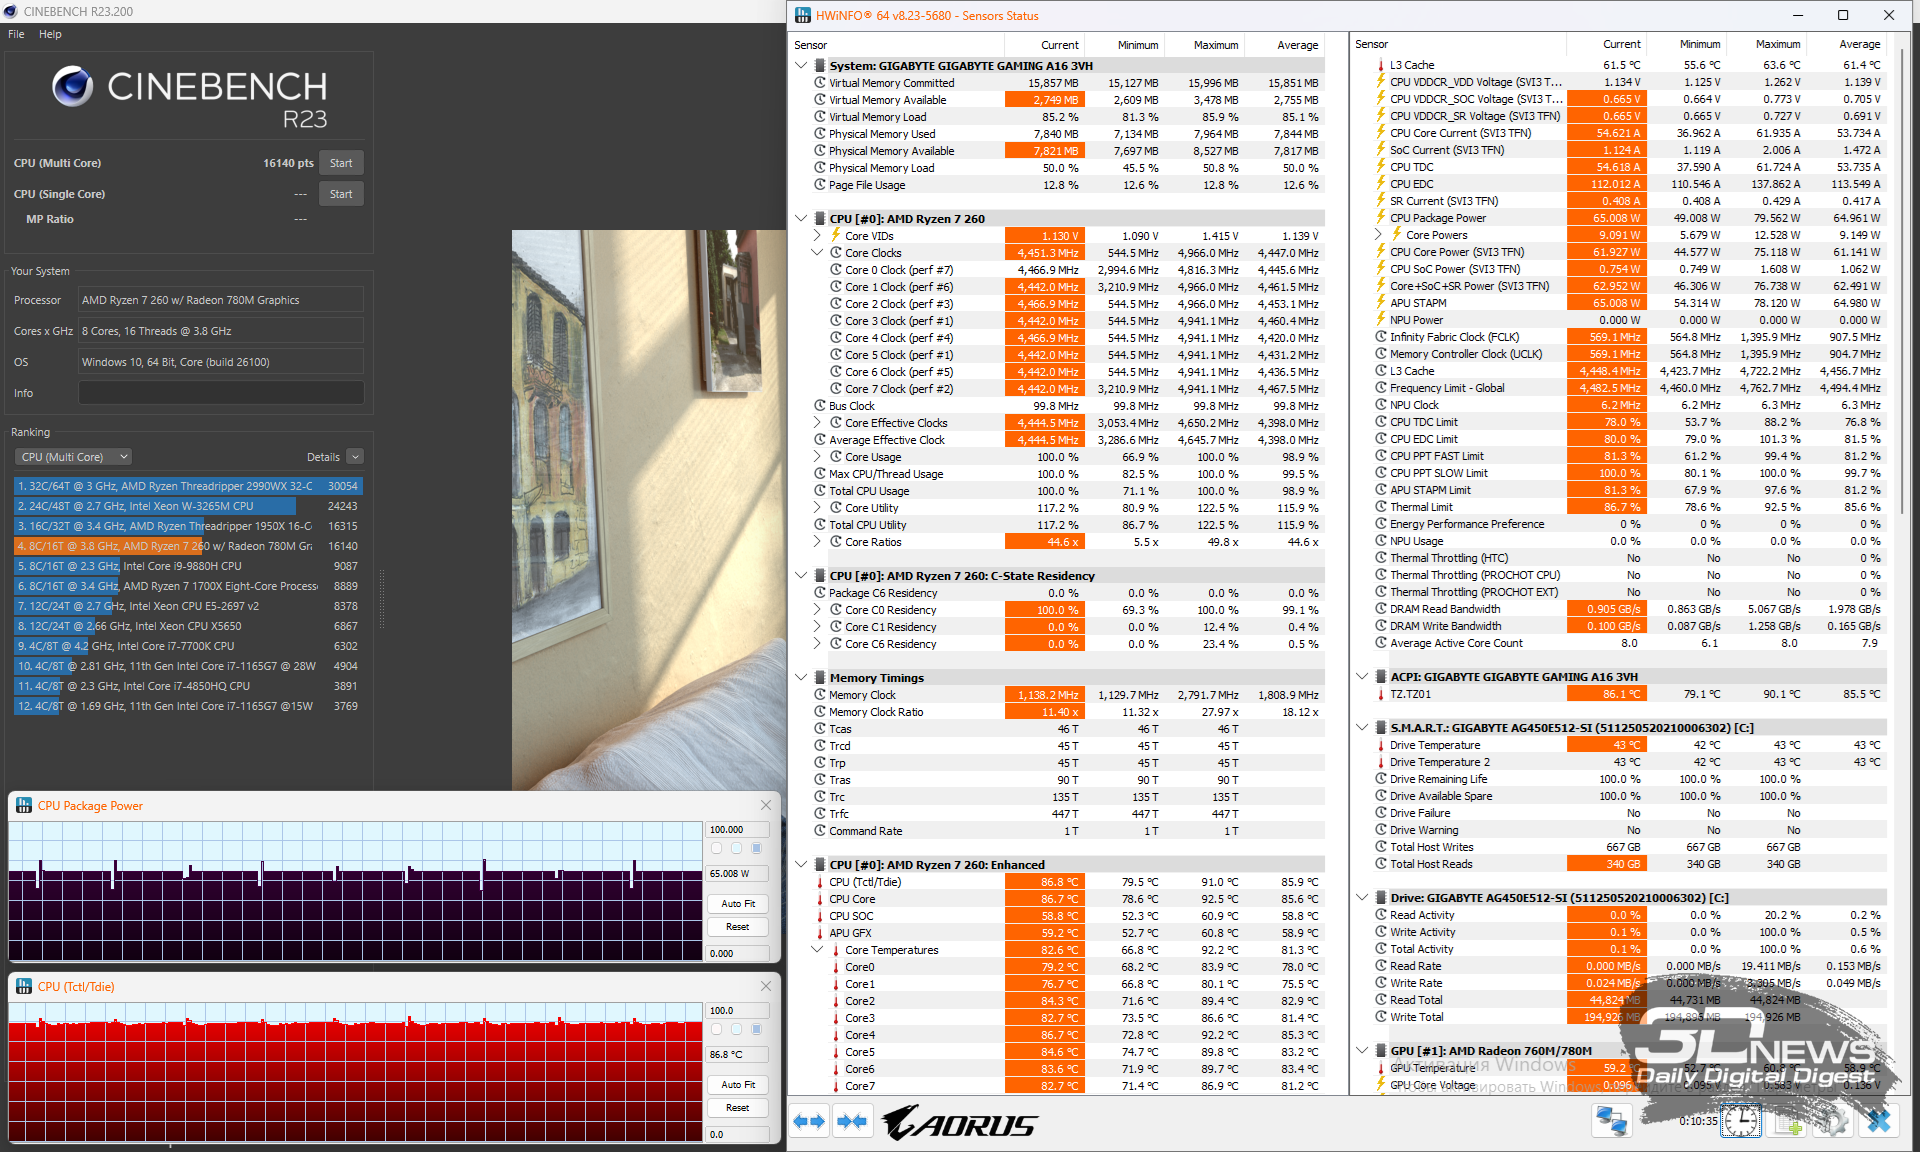
Task: Click the add-logging sheet icon with green plus
Action: pos(1788,1121)
